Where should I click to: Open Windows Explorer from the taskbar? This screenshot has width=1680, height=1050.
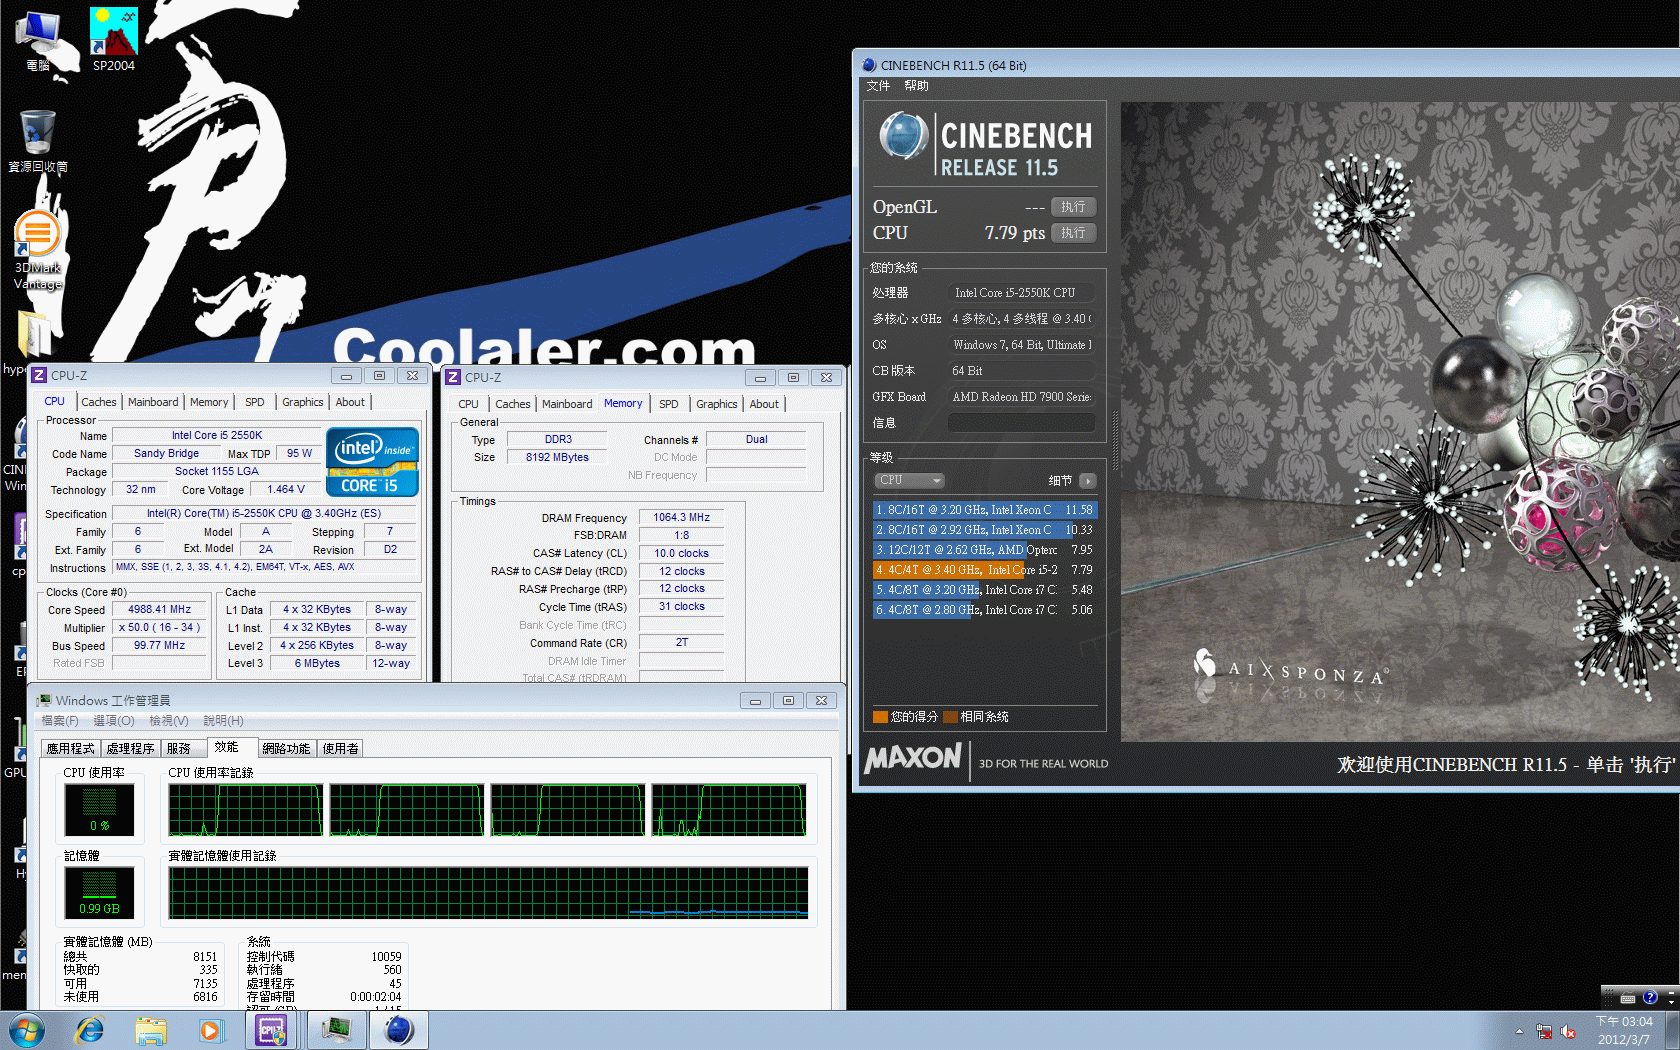150,1030
